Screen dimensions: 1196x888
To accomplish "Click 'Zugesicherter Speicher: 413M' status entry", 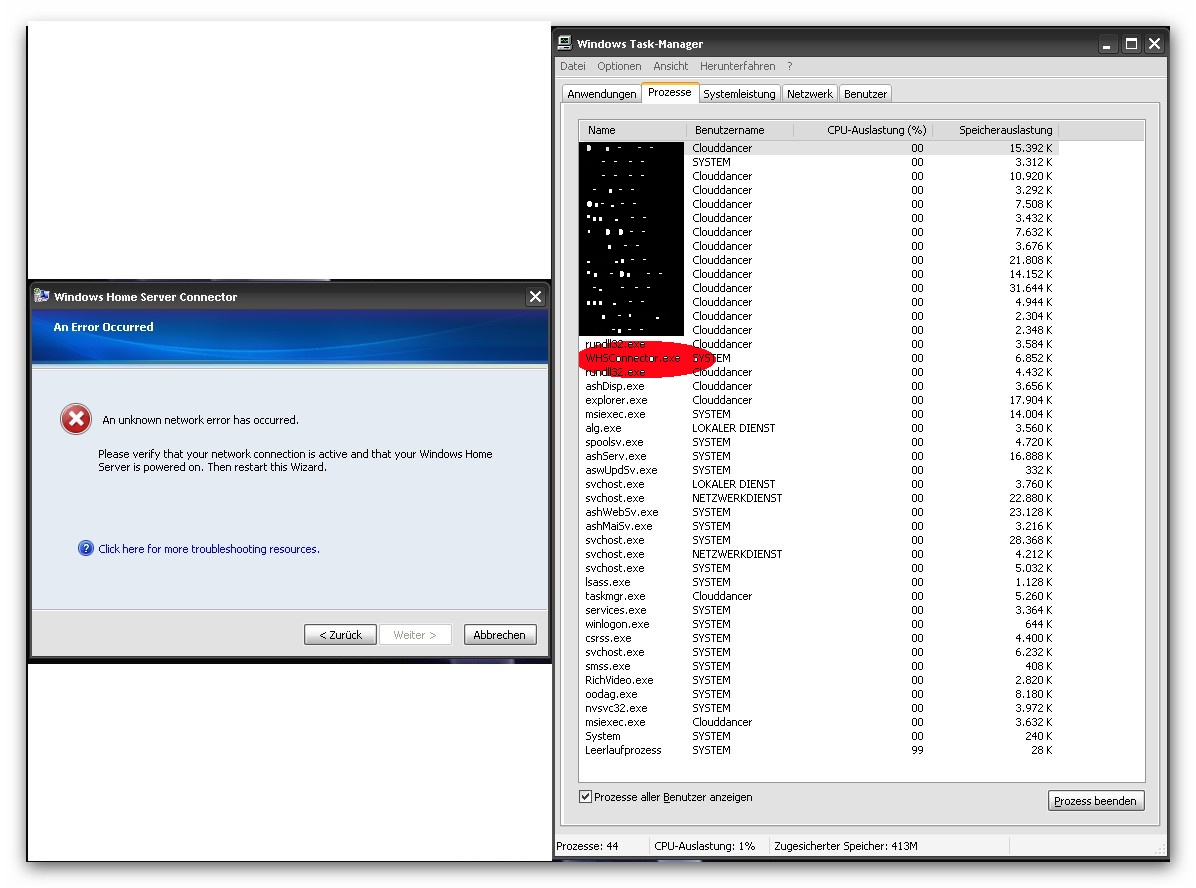I will [846, 846].
